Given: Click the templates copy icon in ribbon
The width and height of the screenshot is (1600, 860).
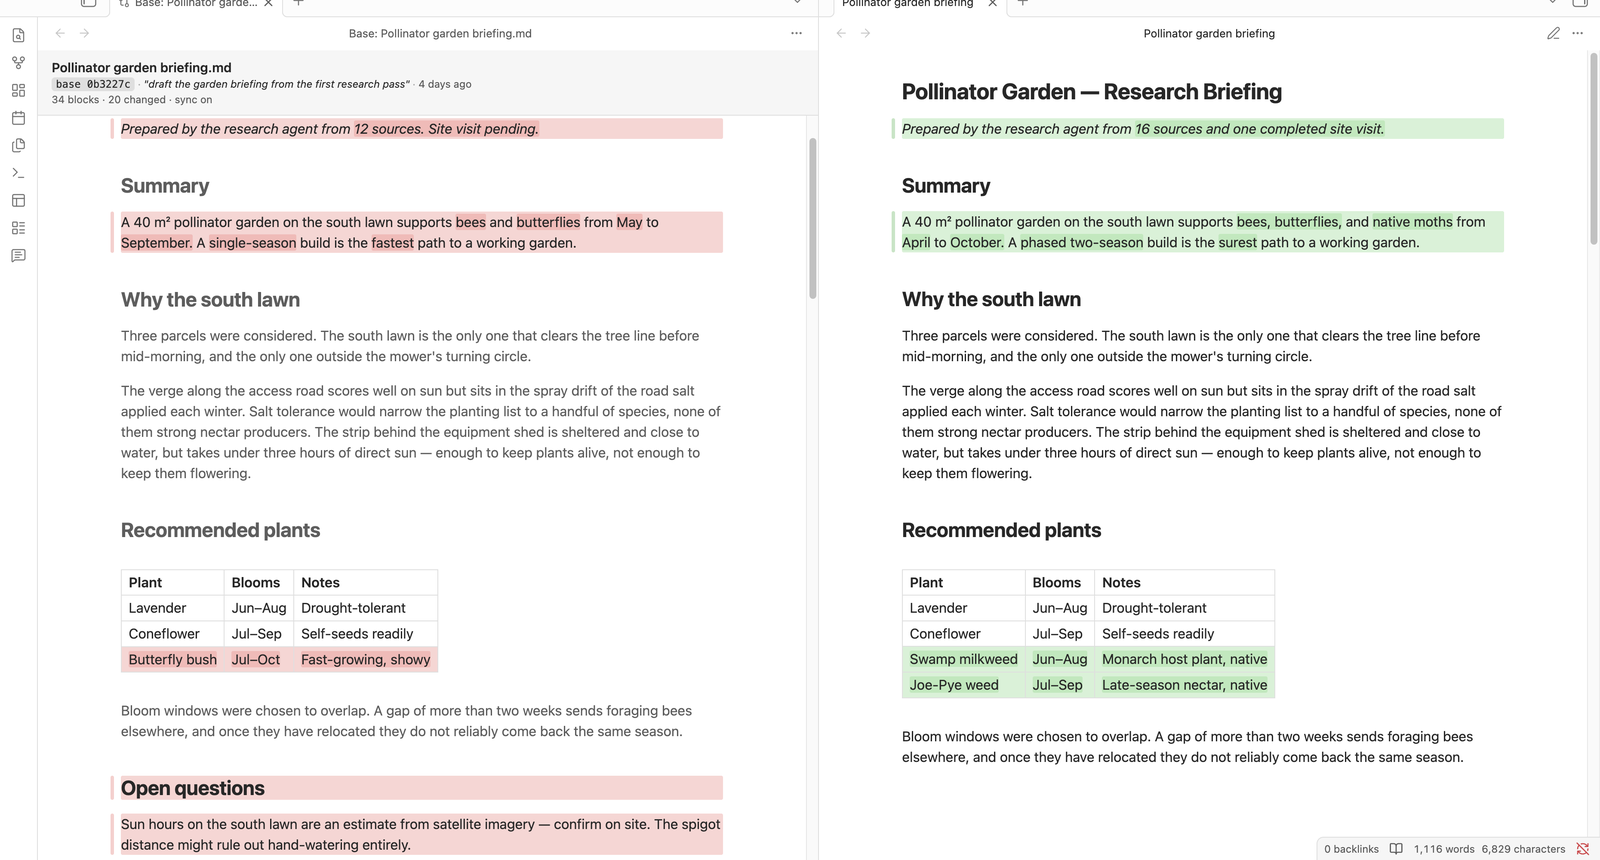Looking at the screenshot, I should coord(18,145).
